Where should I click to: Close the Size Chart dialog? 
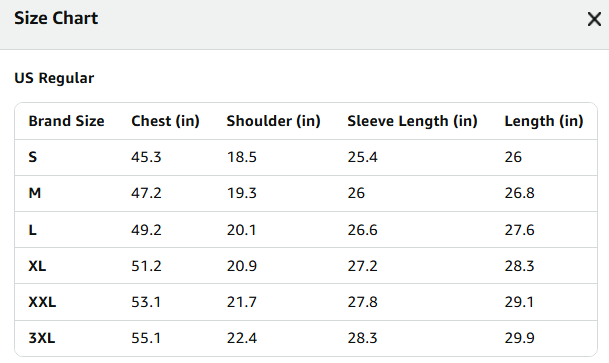coord(594,19)
